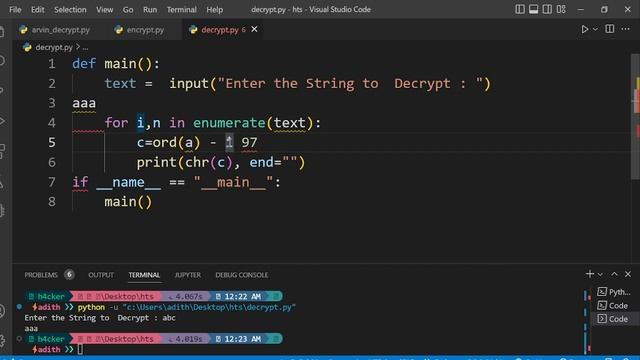The width and height of the screenshot is (640, 360).
Task: Click the '4.067s' duration segment in terminal
Action: tap(185, 296)
